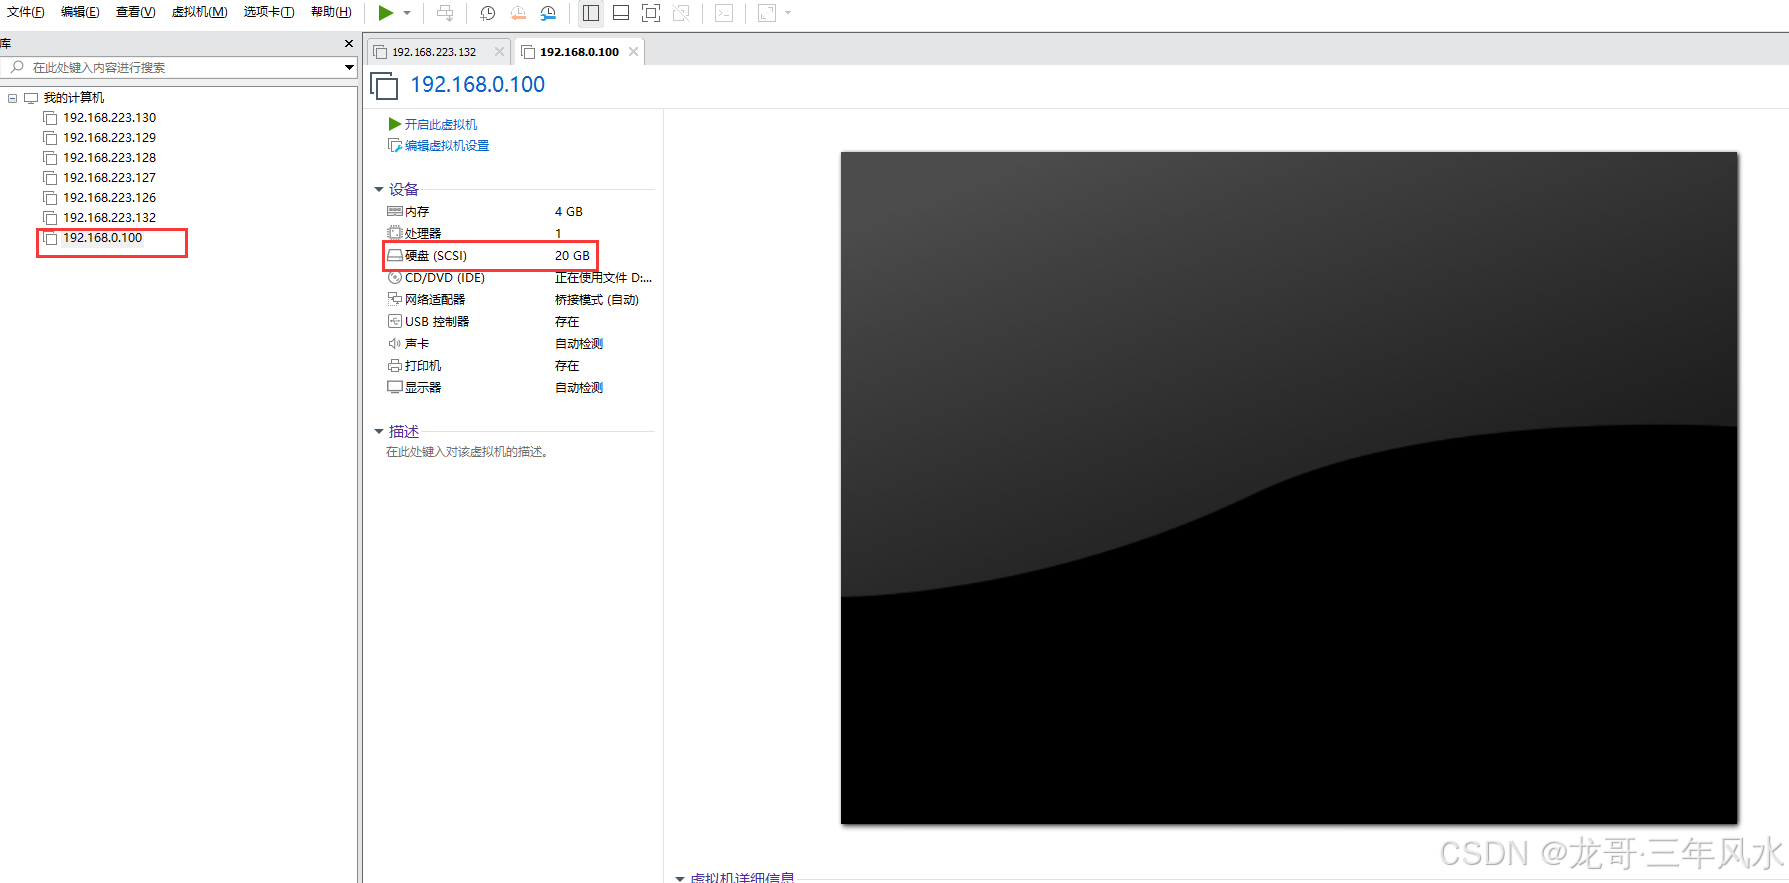Image resolution: width=1789 pixels, height=883 pixels.
Task: Open the snapshot manager wrench-clock icon
Action: tap(548, 13)
